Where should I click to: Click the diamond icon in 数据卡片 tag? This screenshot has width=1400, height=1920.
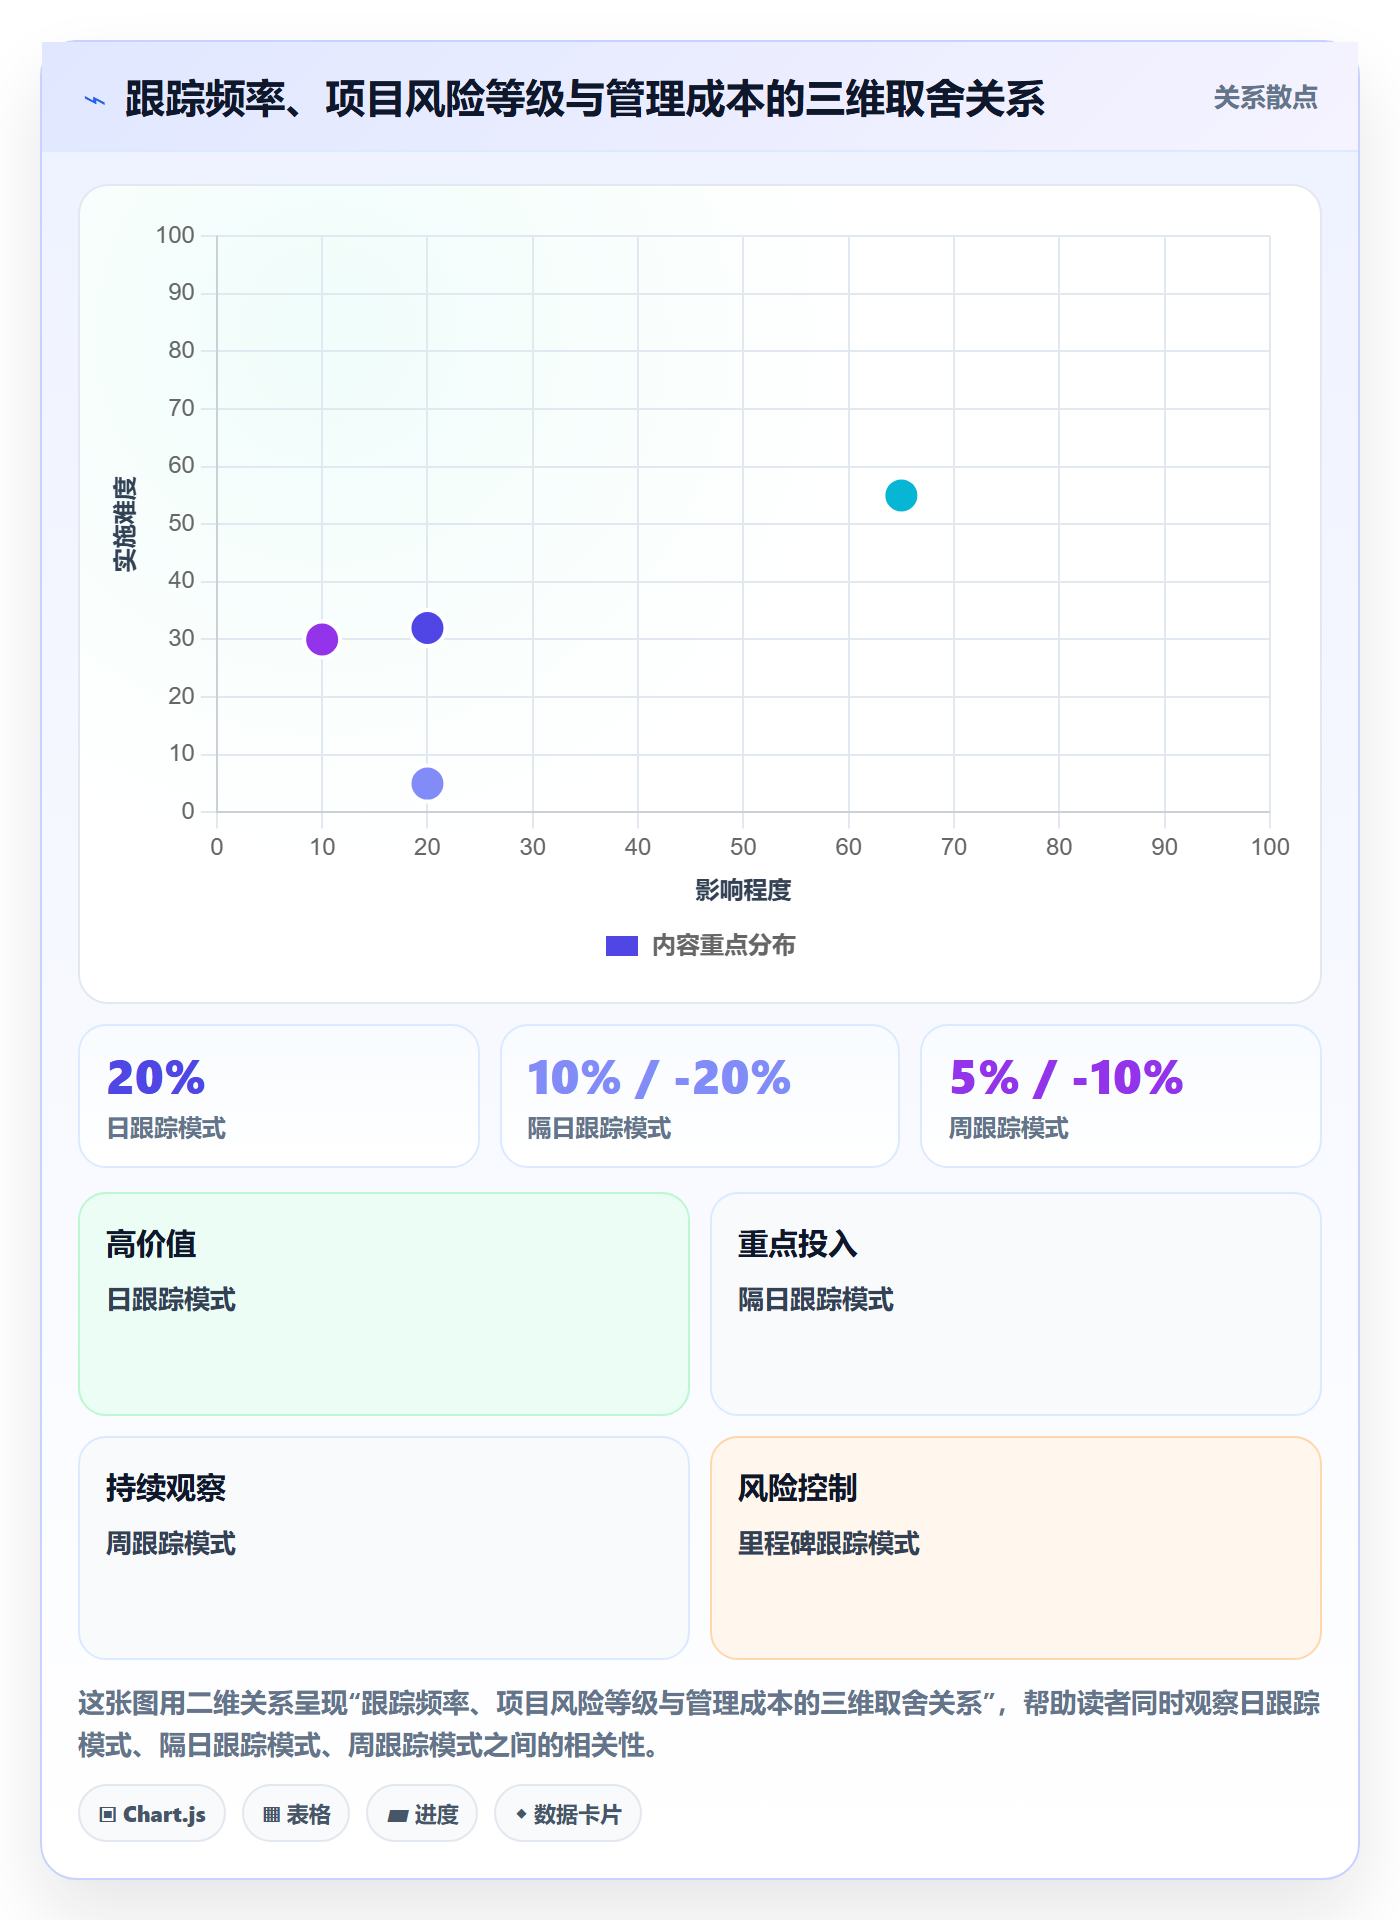click(x=521, y=1813)
